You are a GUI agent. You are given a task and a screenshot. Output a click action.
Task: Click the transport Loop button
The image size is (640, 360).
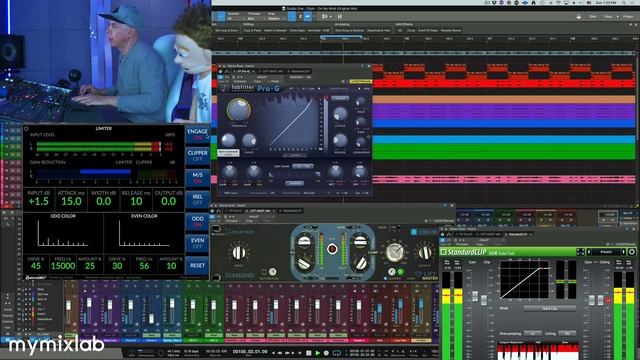(x=337, y=353)
